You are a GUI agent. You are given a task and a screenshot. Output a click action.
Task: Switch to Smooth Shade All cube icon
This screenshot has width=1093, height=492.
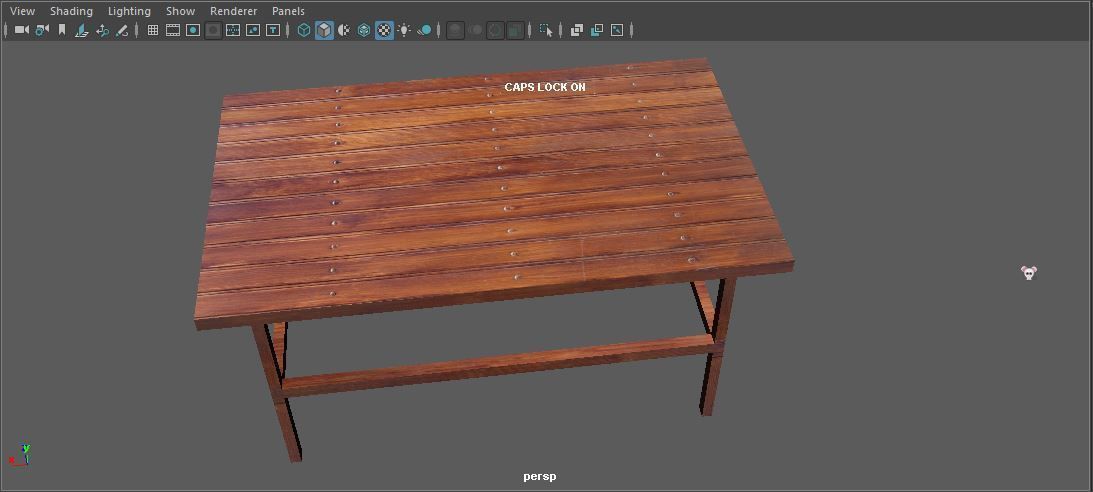[x=324, y=30]
